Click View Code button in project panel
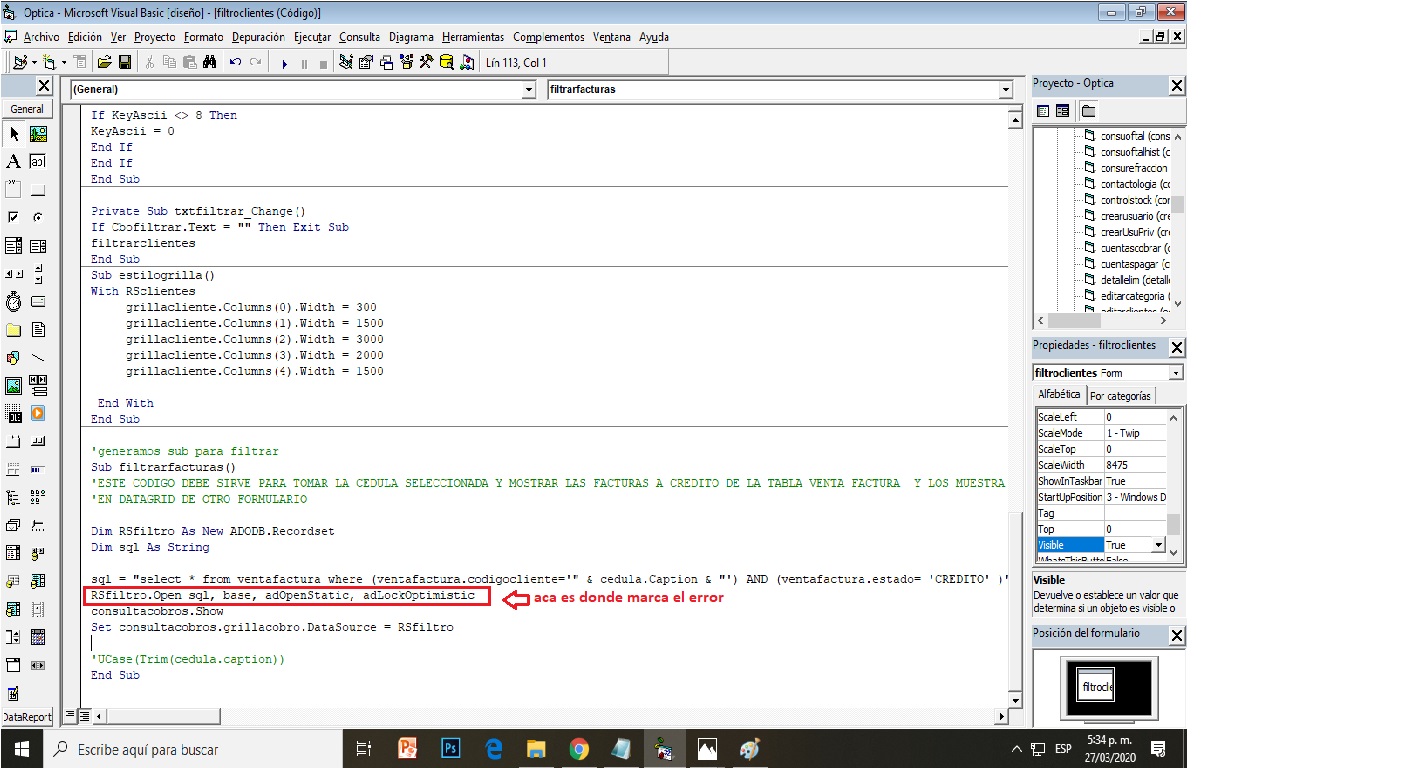This screenshot has width=1418, height=768. [x=1043, y=111]
